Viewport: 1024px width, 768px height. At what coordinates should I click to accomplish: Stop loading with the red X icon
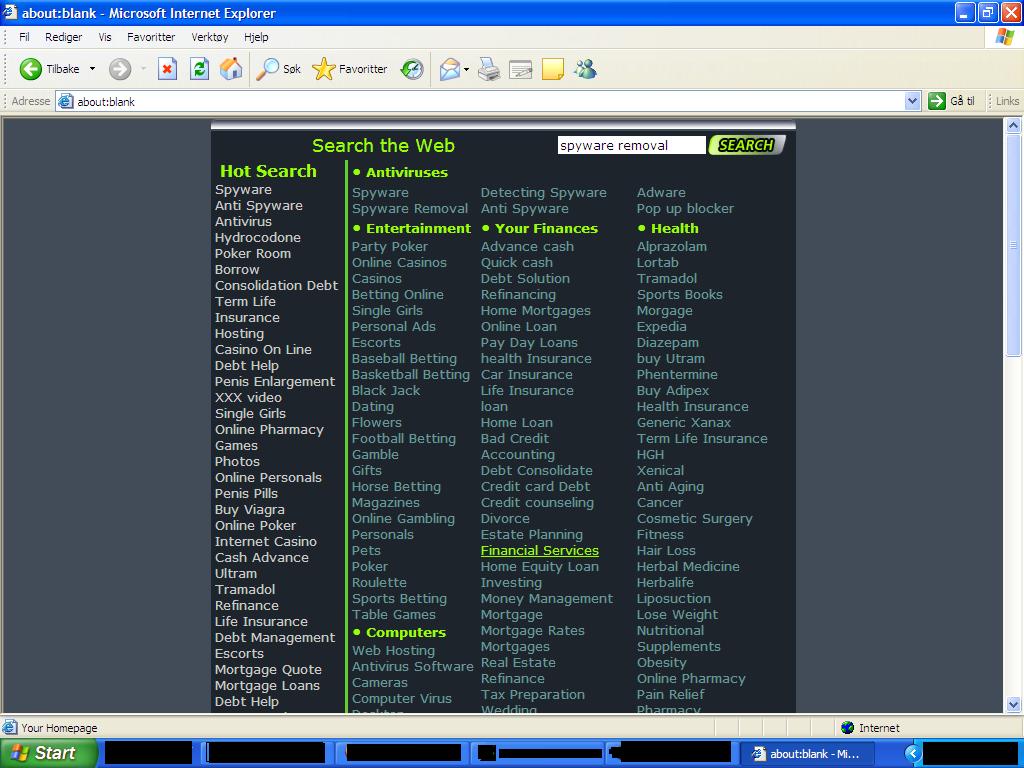168,69
